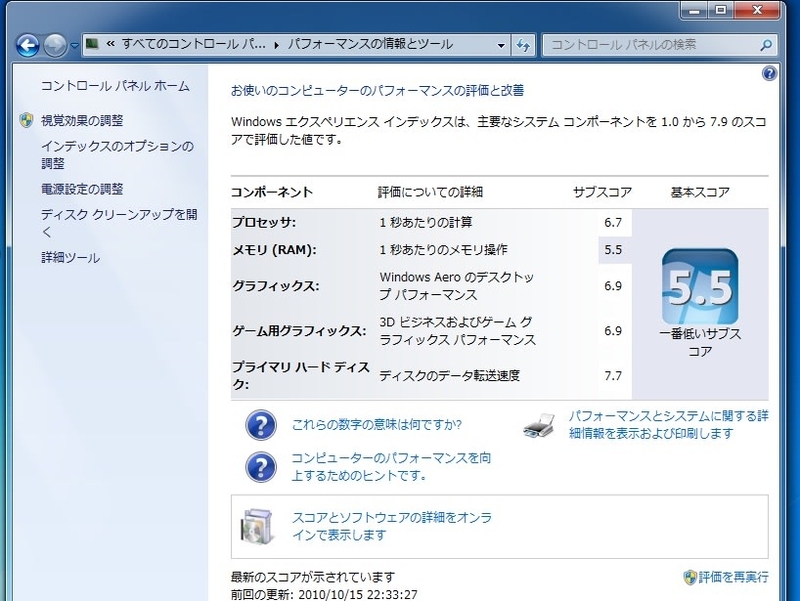Open スコアとソフトウェアの詳細をオンライン link
The image size is (800, 601).
click(392, 526)
